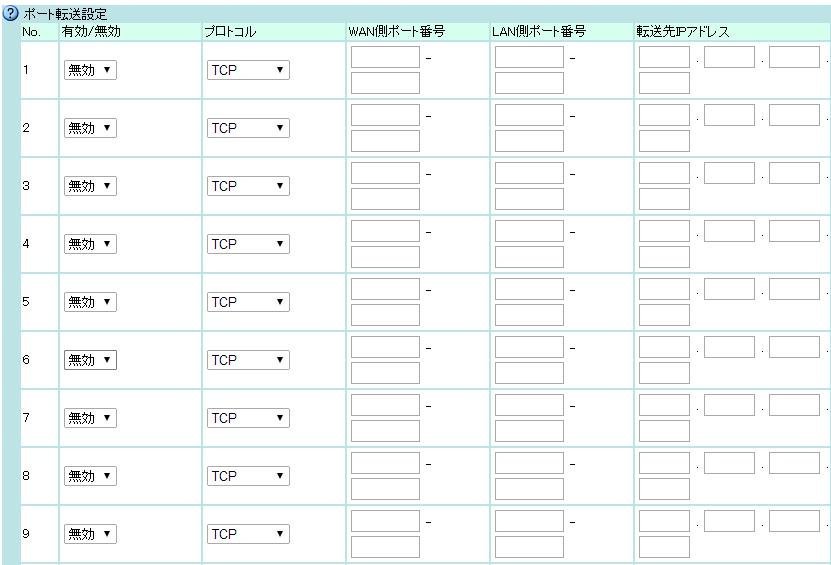Click the WAN end port field in row 2
The width and height of the screenshot is (831, 565).
click(385, 141)
